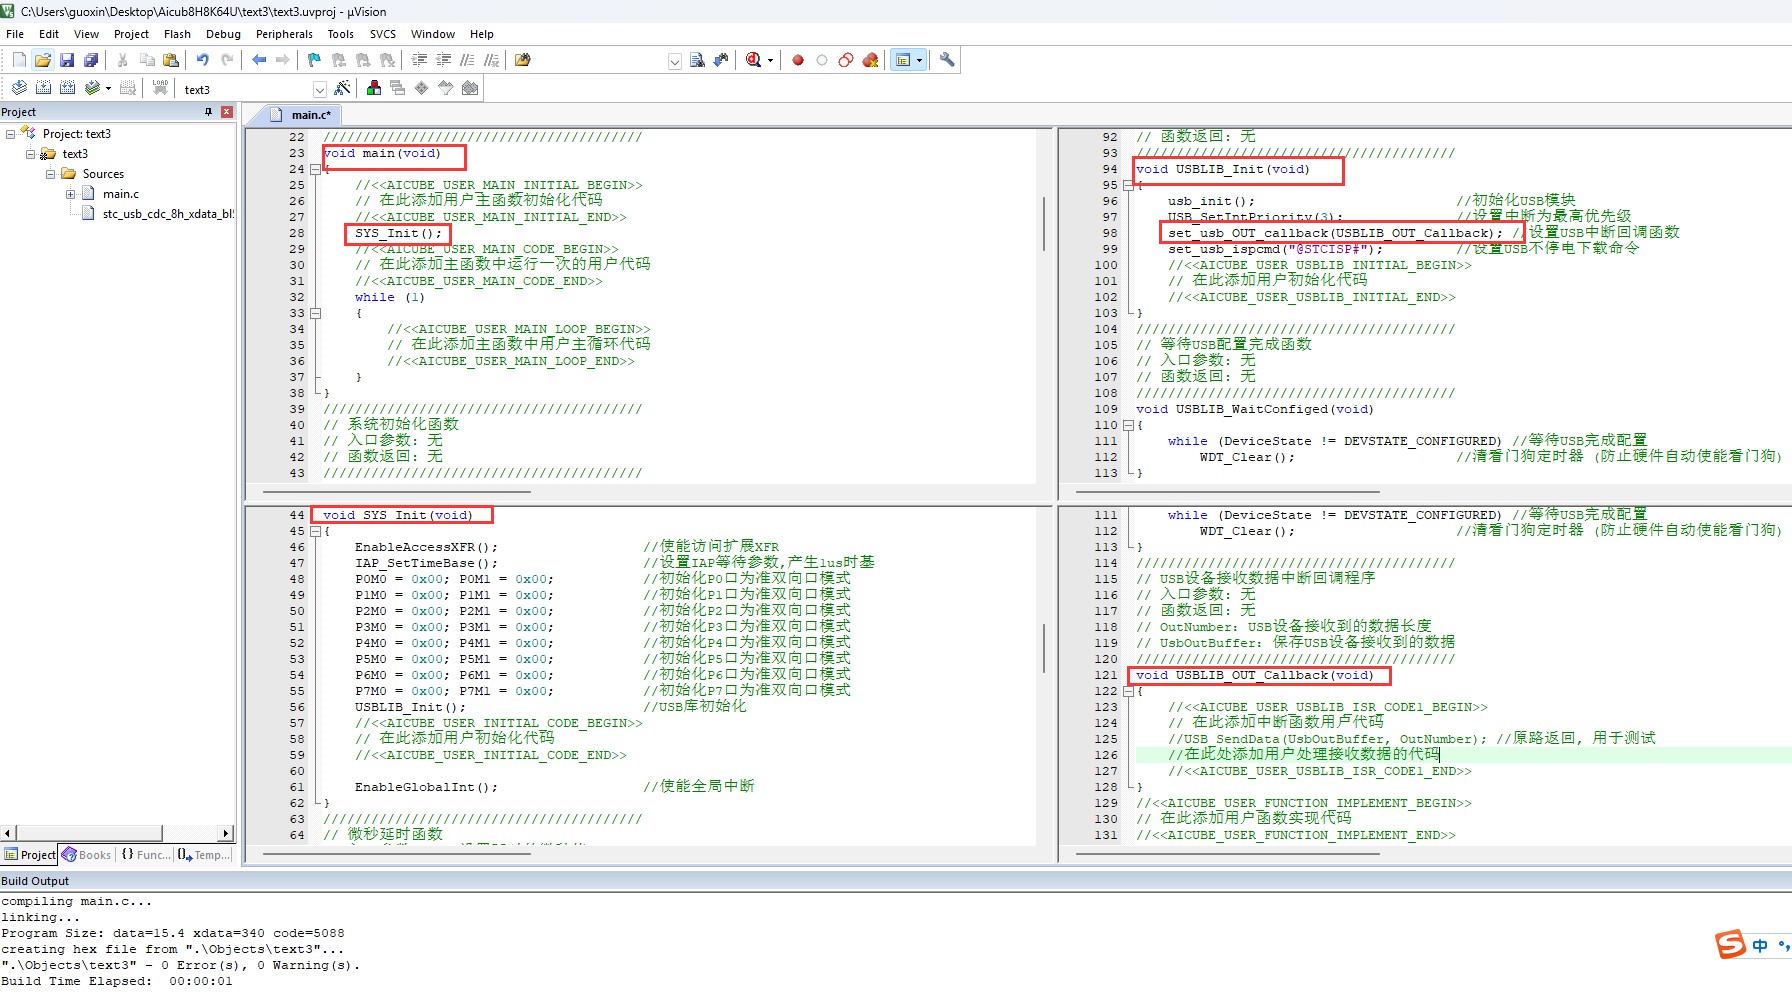Screen dimensions: 1792x992
Task: Pin the Project panel
Action: 208,112
